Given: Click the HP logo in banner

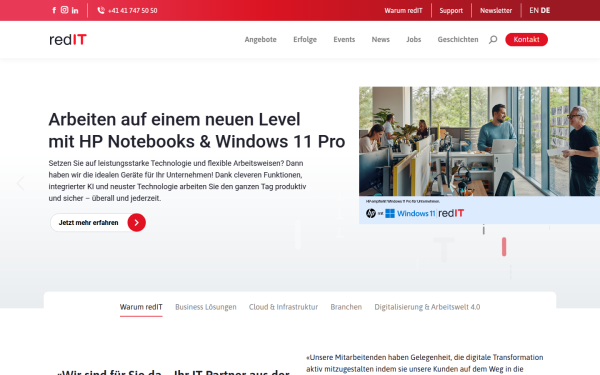Looking at the screenshot, I should (370, 214).
